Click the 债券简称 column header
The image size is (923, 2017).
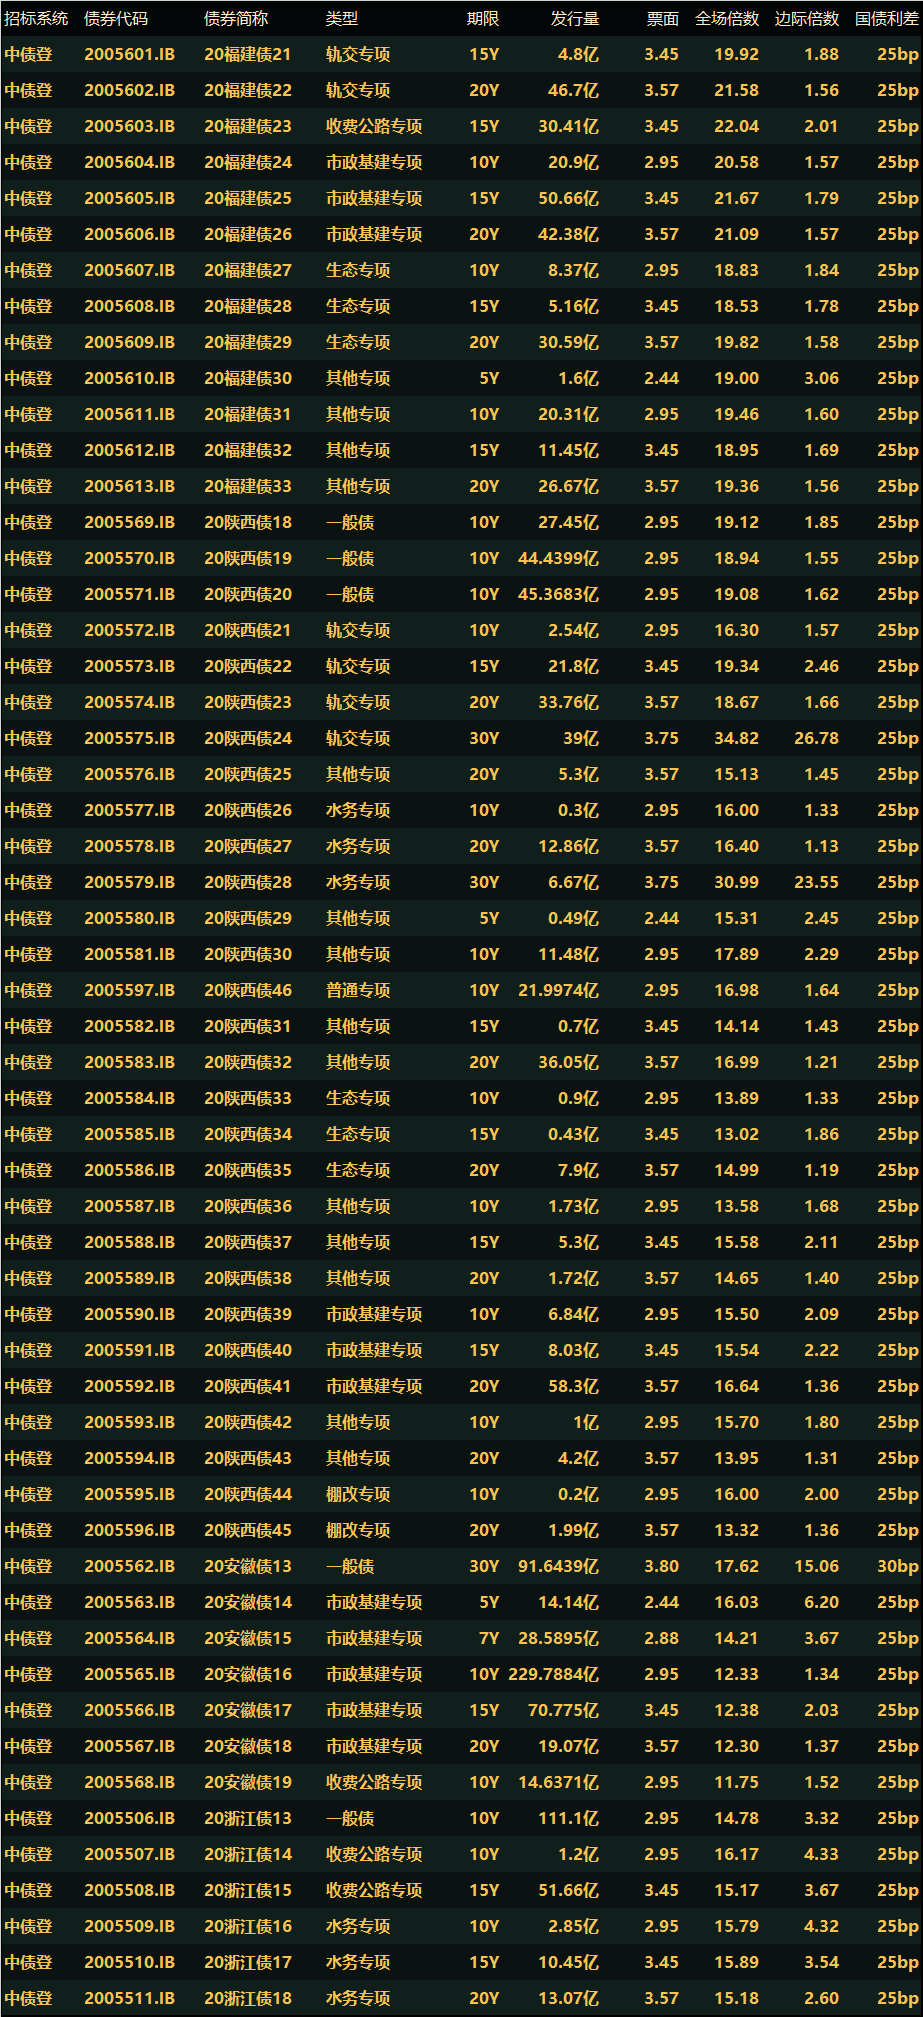point(236,19)
